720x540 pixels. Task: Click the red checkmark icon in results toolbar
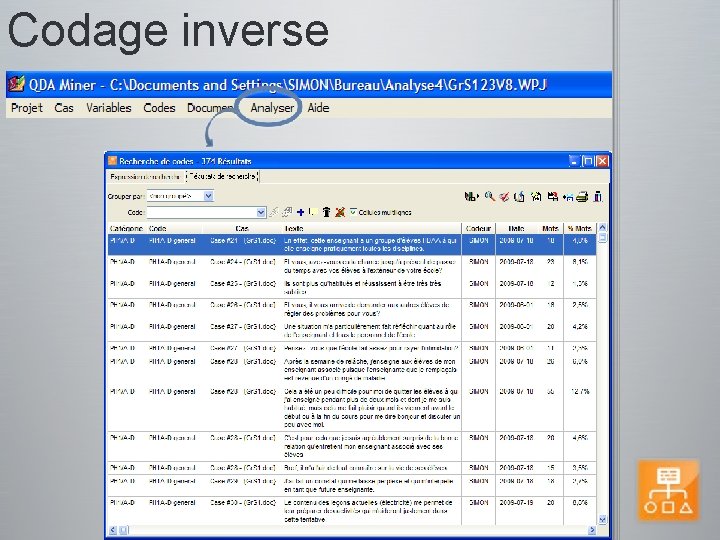pyautogui.click(x=504, y=197)
